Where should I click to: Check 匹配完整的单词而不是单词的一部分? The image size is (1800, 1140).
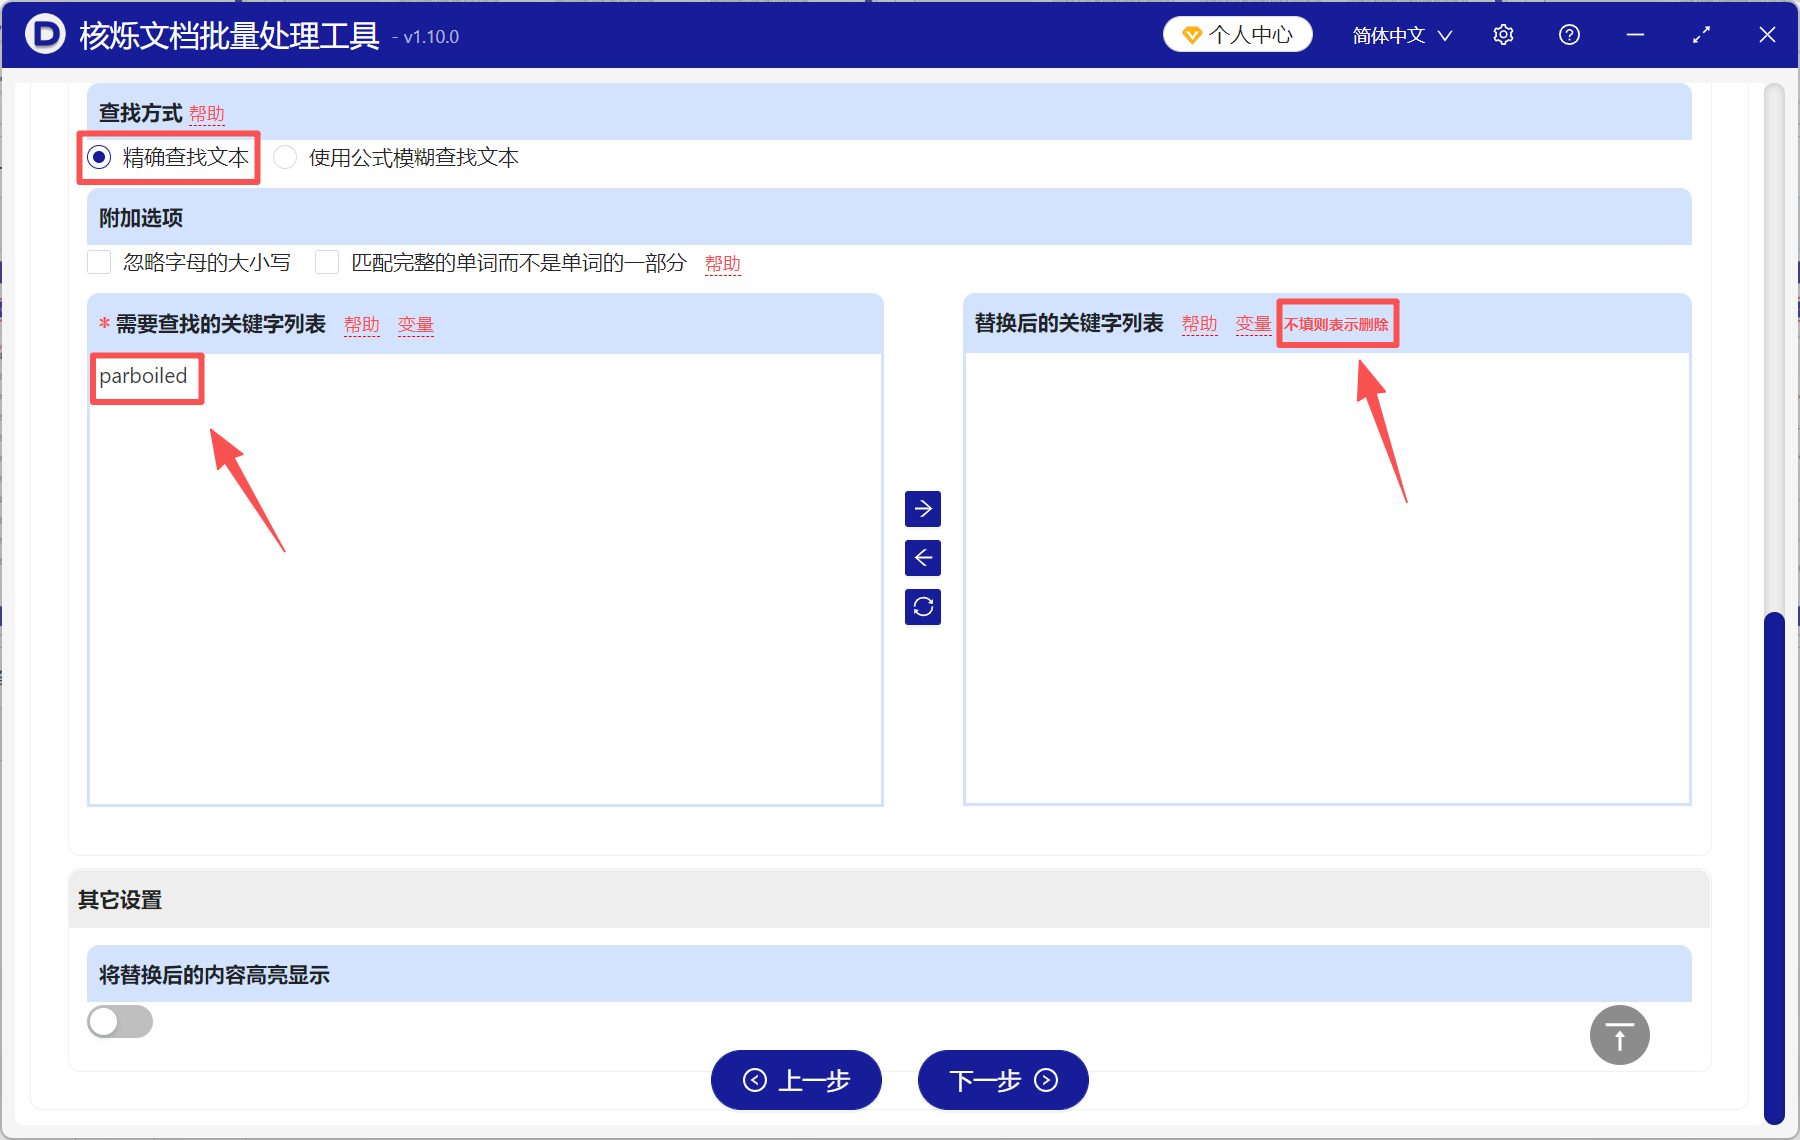[327, 262]
